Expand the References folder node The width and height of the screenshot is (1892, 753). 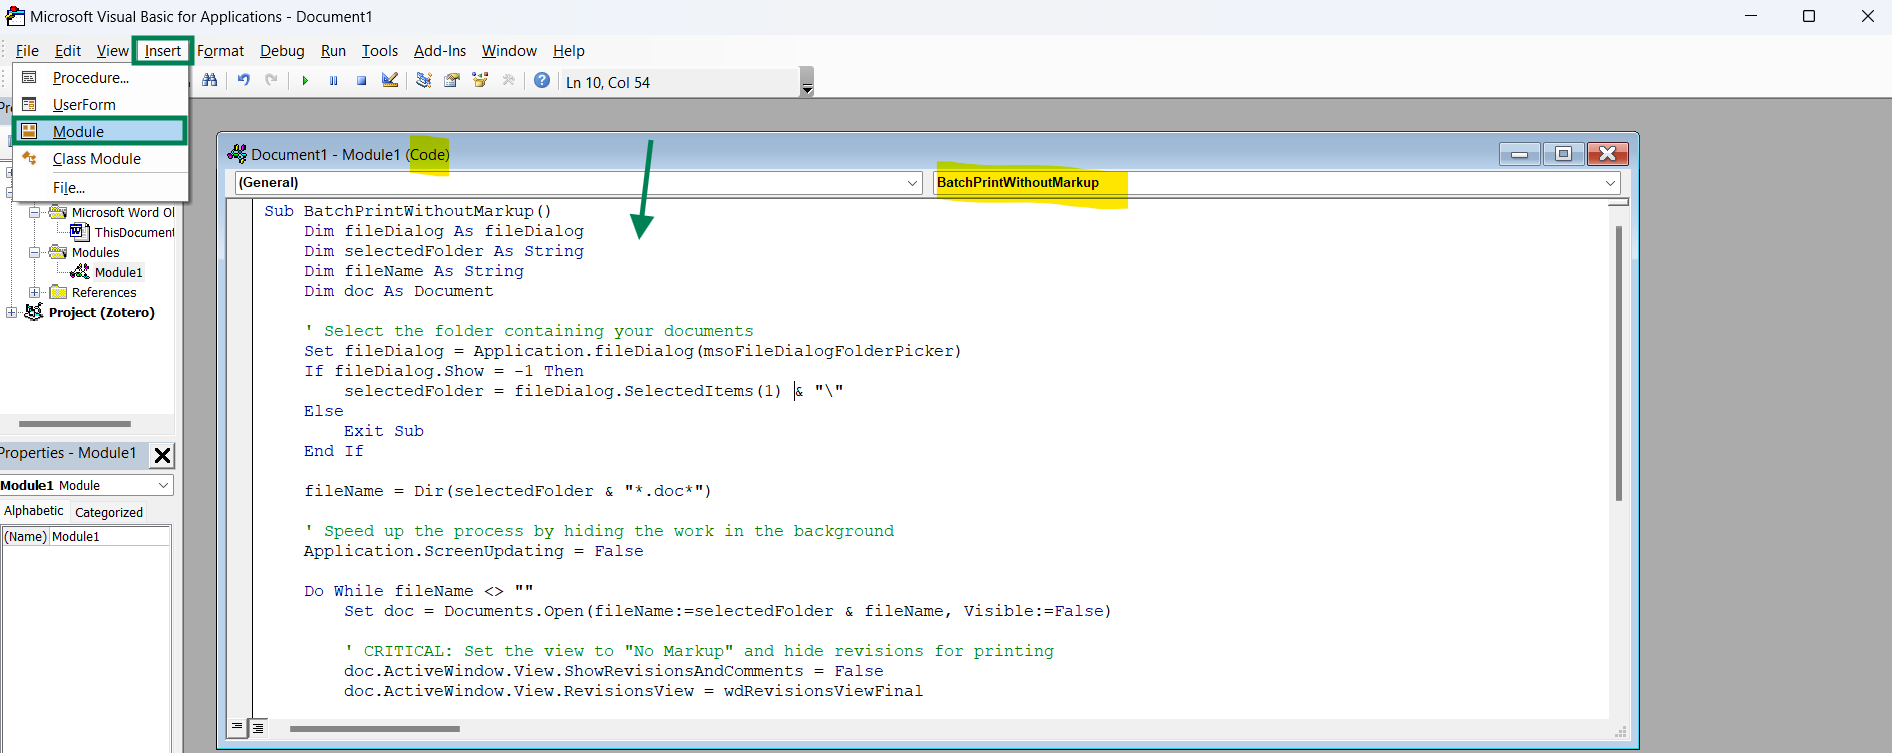[35, 292]
